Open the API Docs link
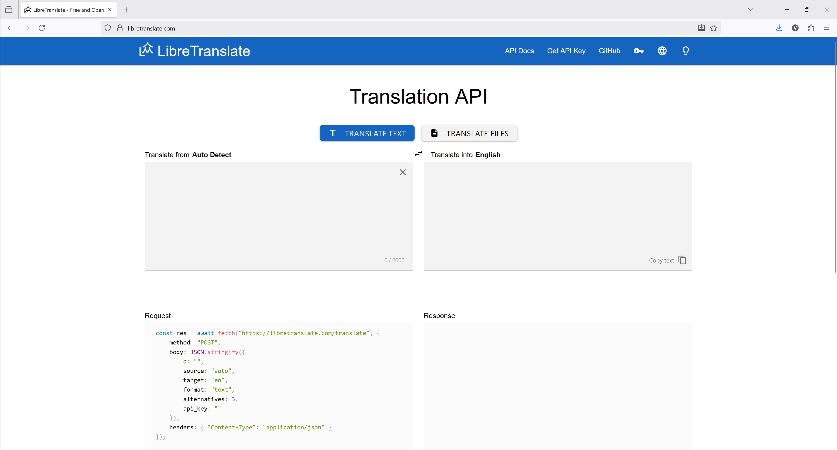This screenshot has width=837, height=450. pyautogui.click(x=519, y=51)
